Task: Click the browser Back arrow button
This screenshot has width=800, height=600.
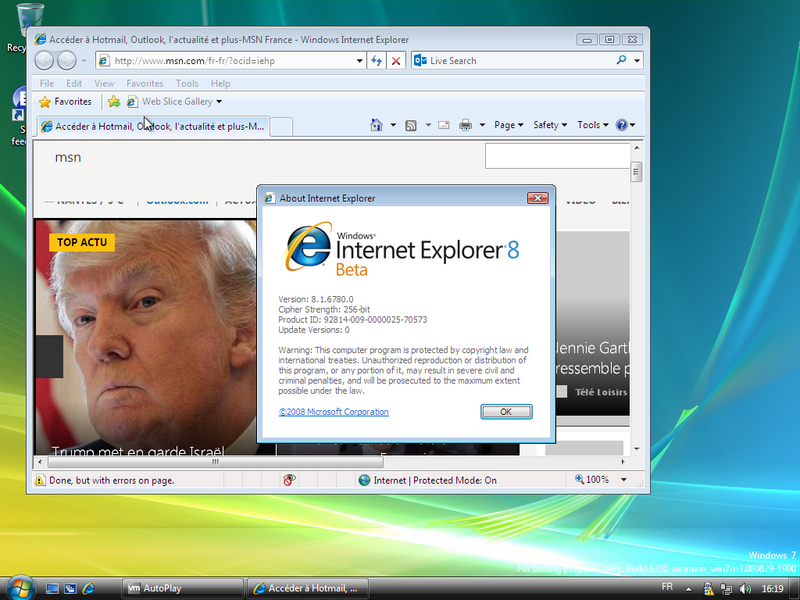Action: [x=46, y=61]
